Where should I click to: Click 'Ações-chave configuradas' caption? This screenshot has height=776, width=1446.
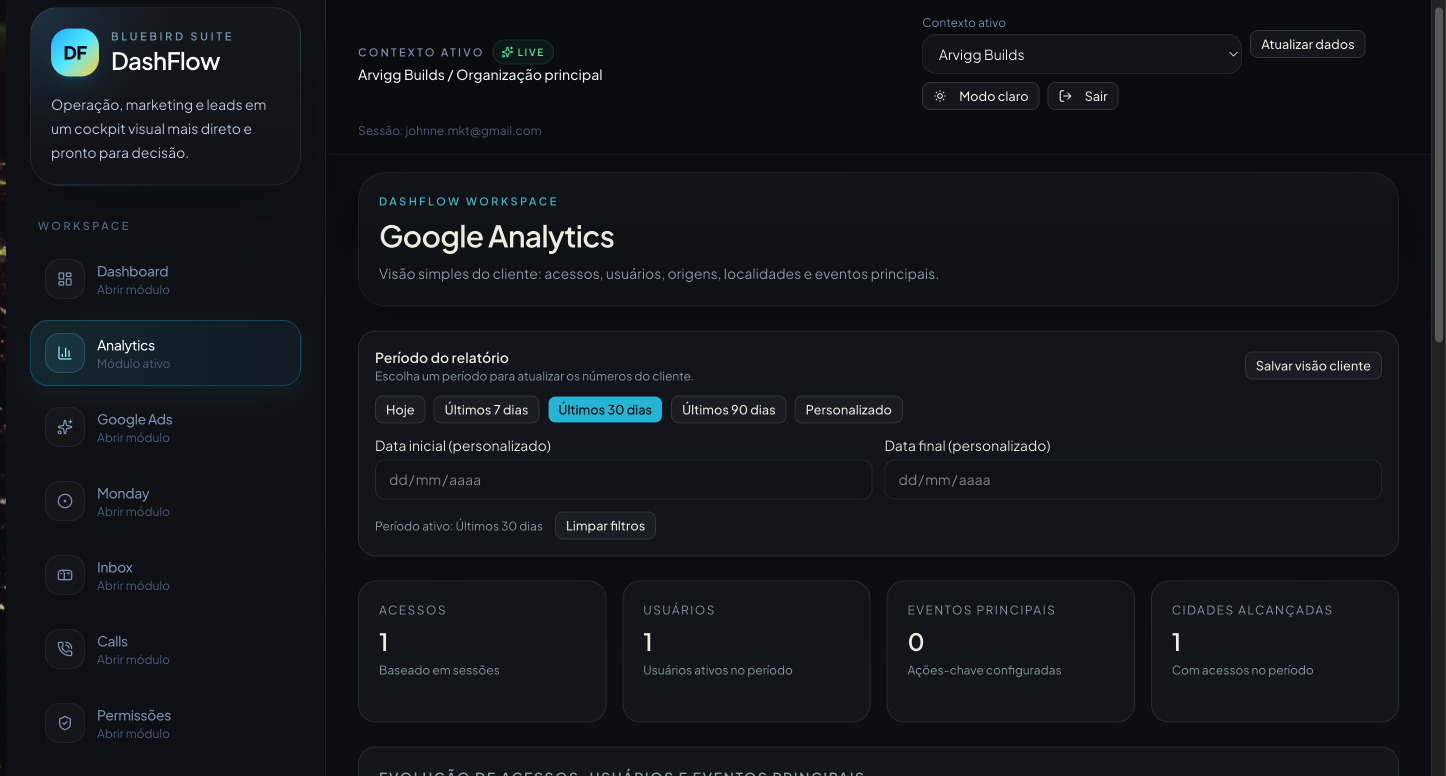(984, 670)
